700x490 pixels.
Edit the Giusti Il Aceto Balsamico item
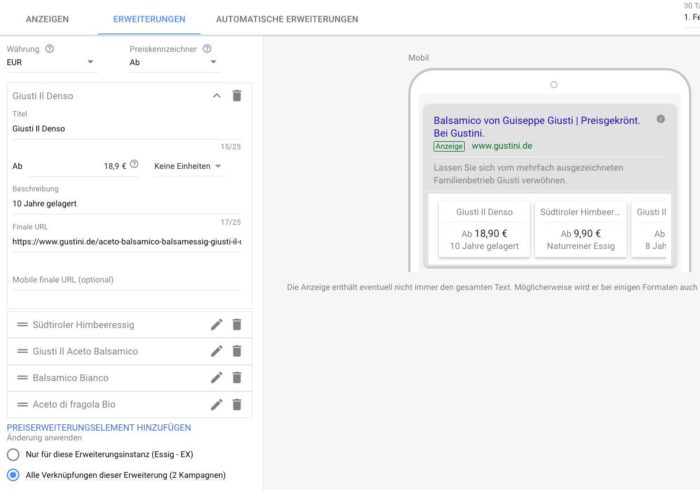click(217, 351)
